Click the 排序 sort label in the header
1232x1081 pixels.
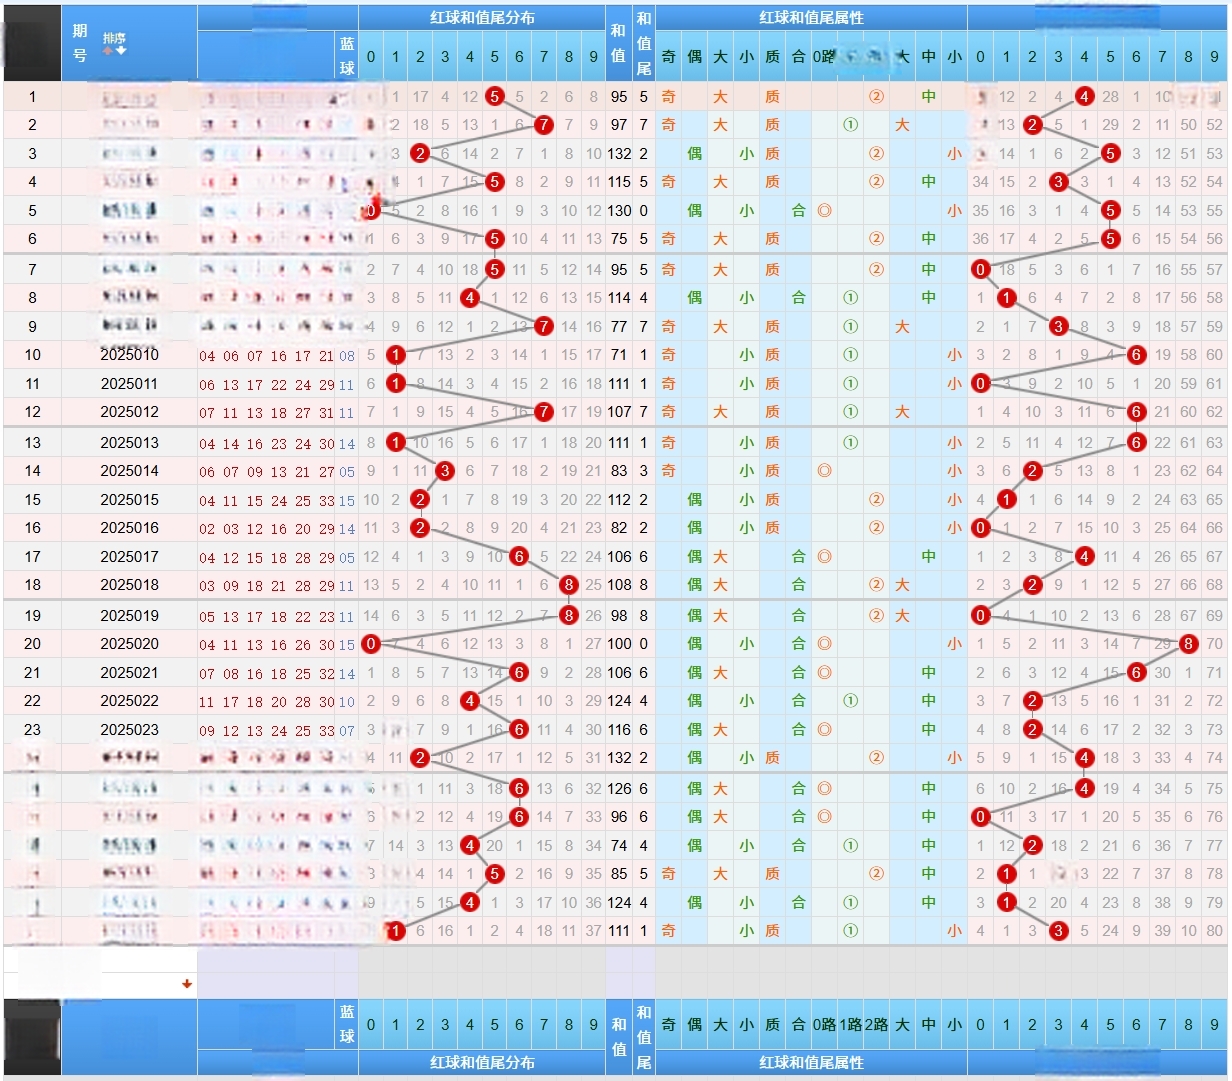click(114, 37)
